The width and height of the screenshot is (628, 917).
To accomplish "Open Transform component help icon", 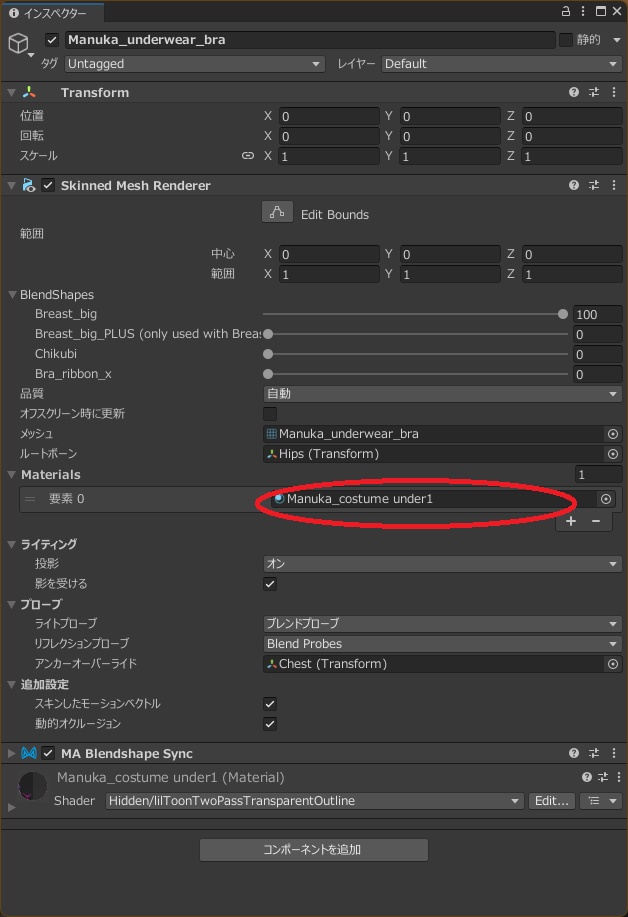I will 574,92.
